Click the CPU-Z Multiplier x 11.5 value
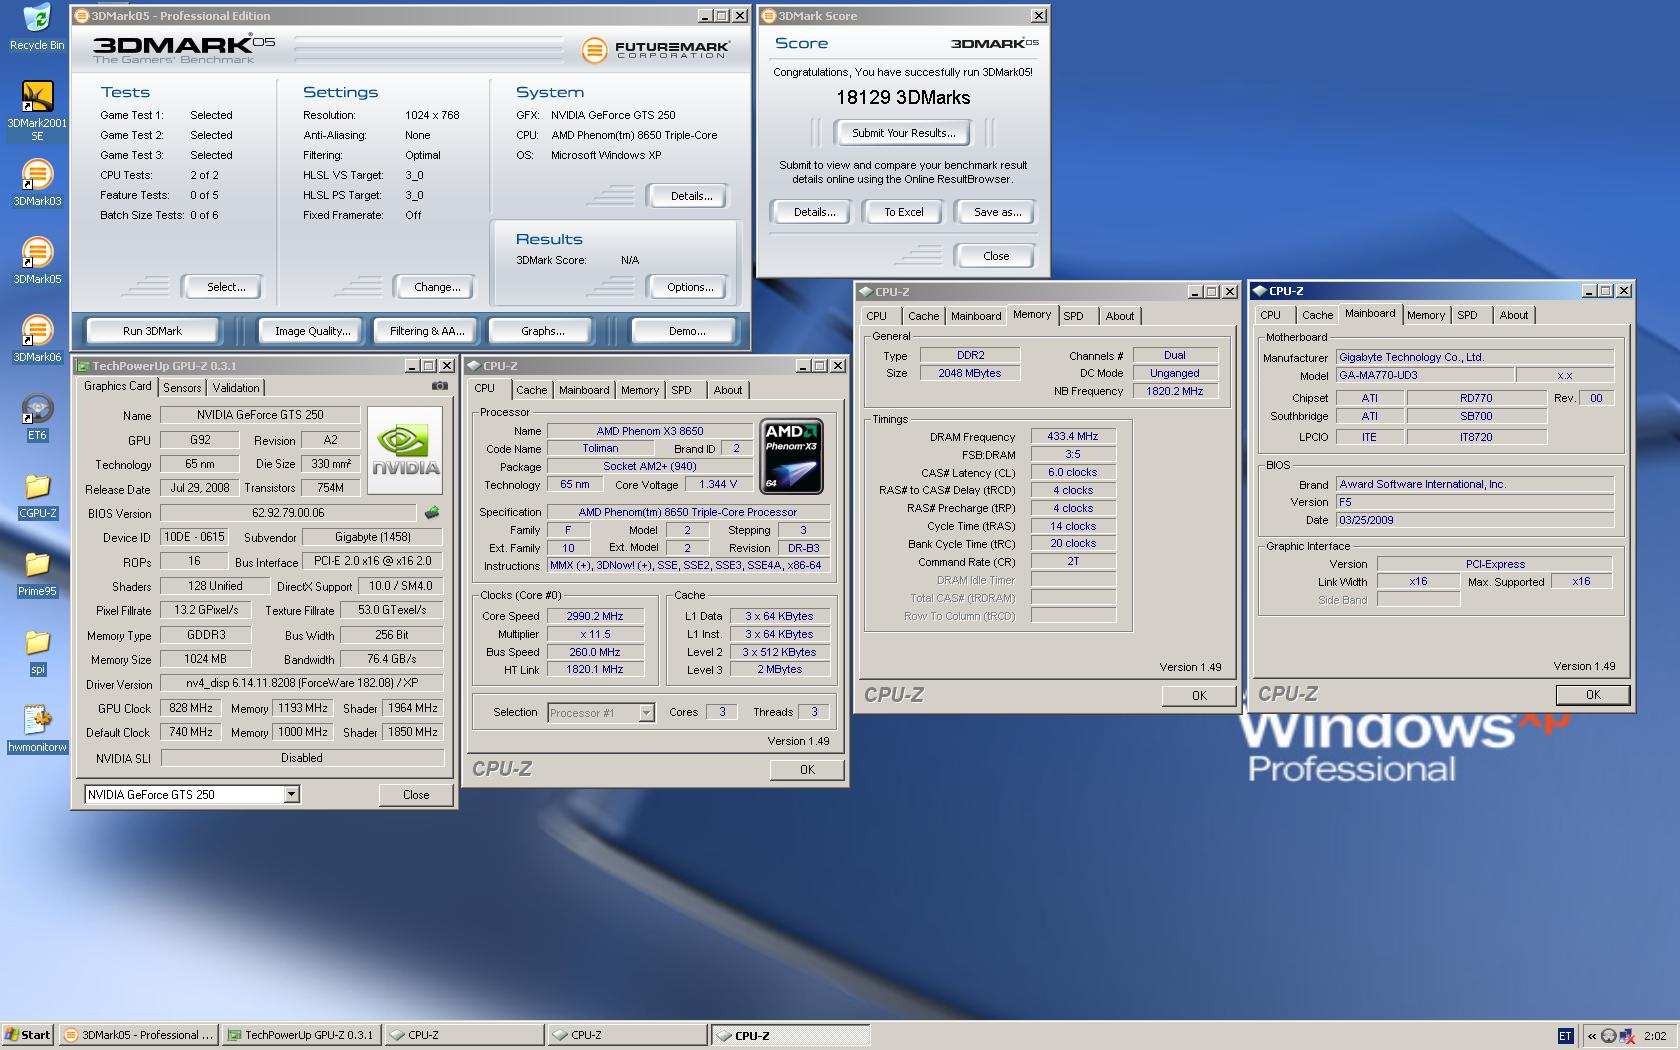Viewport: 1680px width, 1050px height. click(595, 634)
